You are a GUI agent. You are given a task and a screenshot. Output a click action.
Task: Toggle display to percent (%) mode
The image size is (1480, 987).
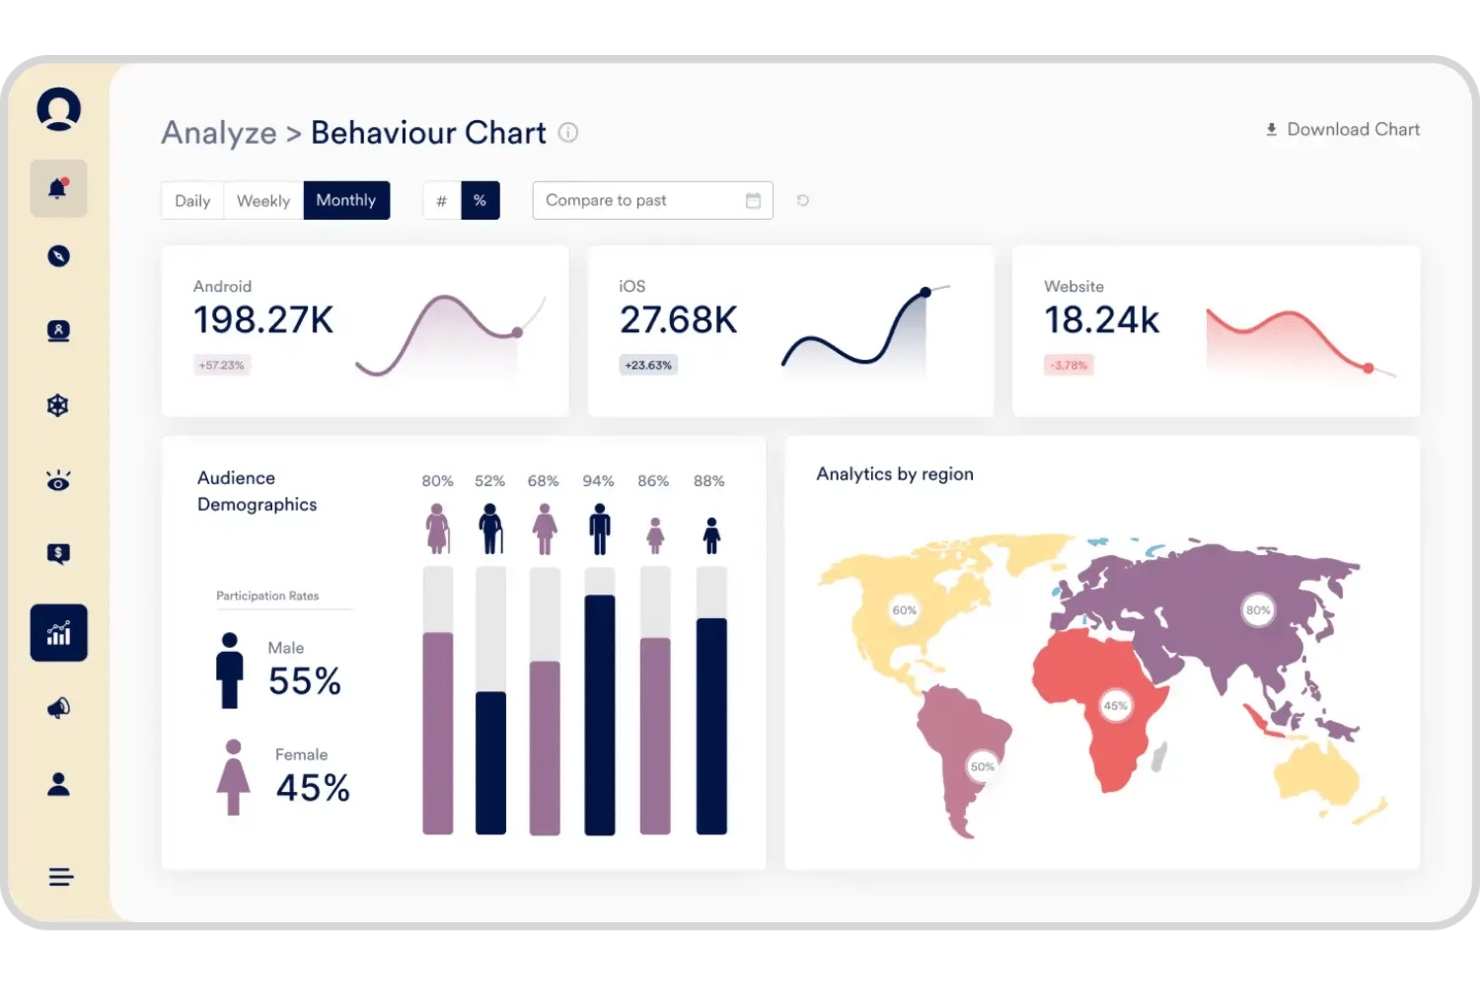[x=480, y=200]
